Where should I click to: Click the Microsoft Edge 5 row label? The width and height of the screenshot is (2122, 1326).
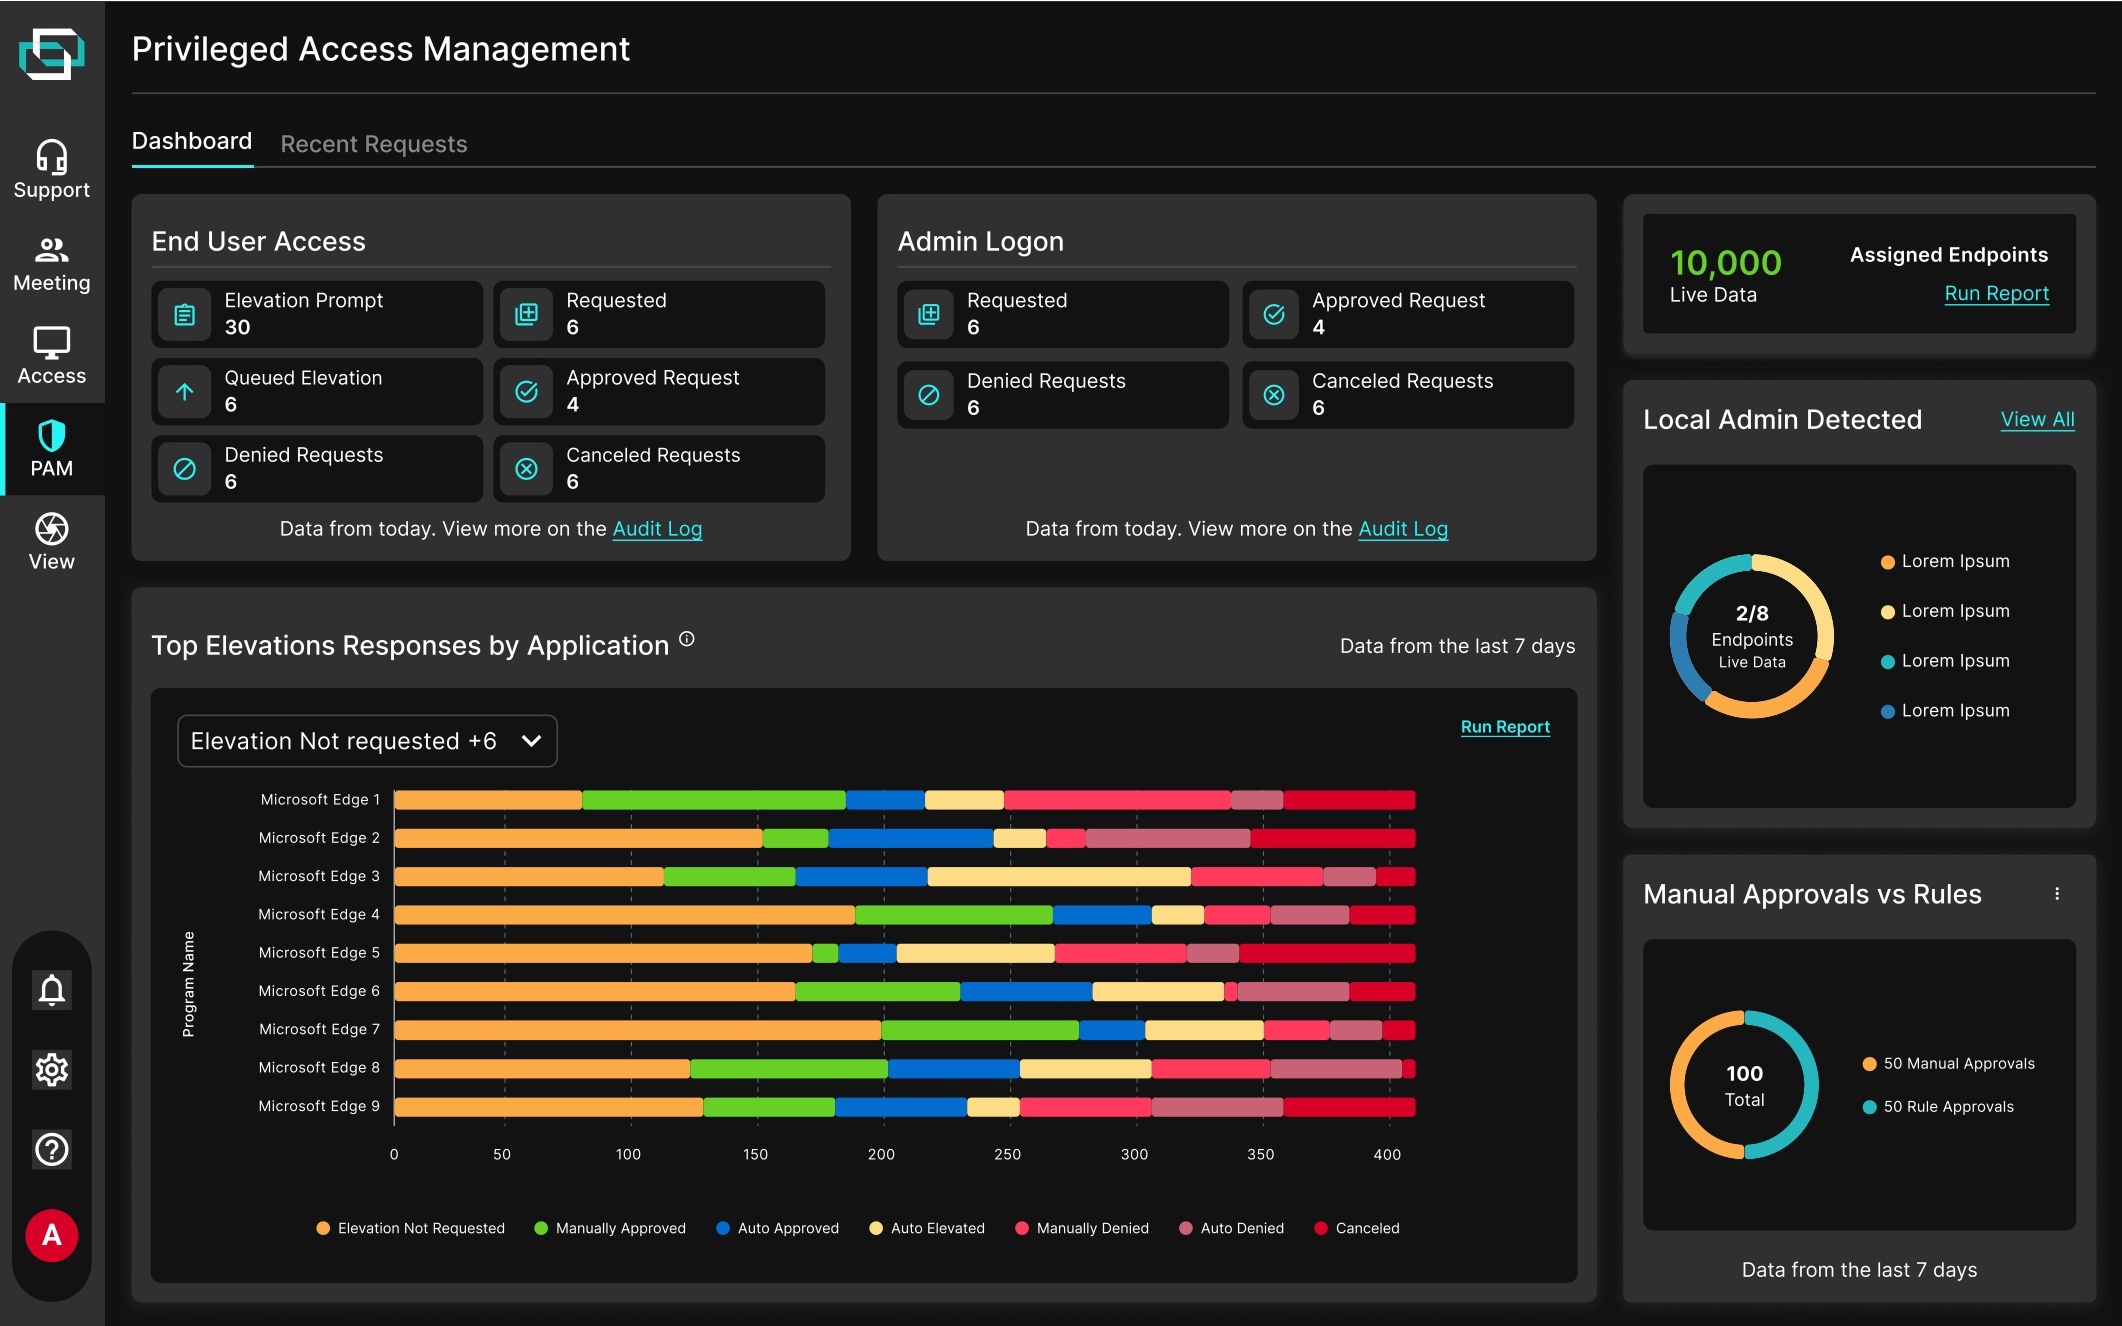coord(319,953)
